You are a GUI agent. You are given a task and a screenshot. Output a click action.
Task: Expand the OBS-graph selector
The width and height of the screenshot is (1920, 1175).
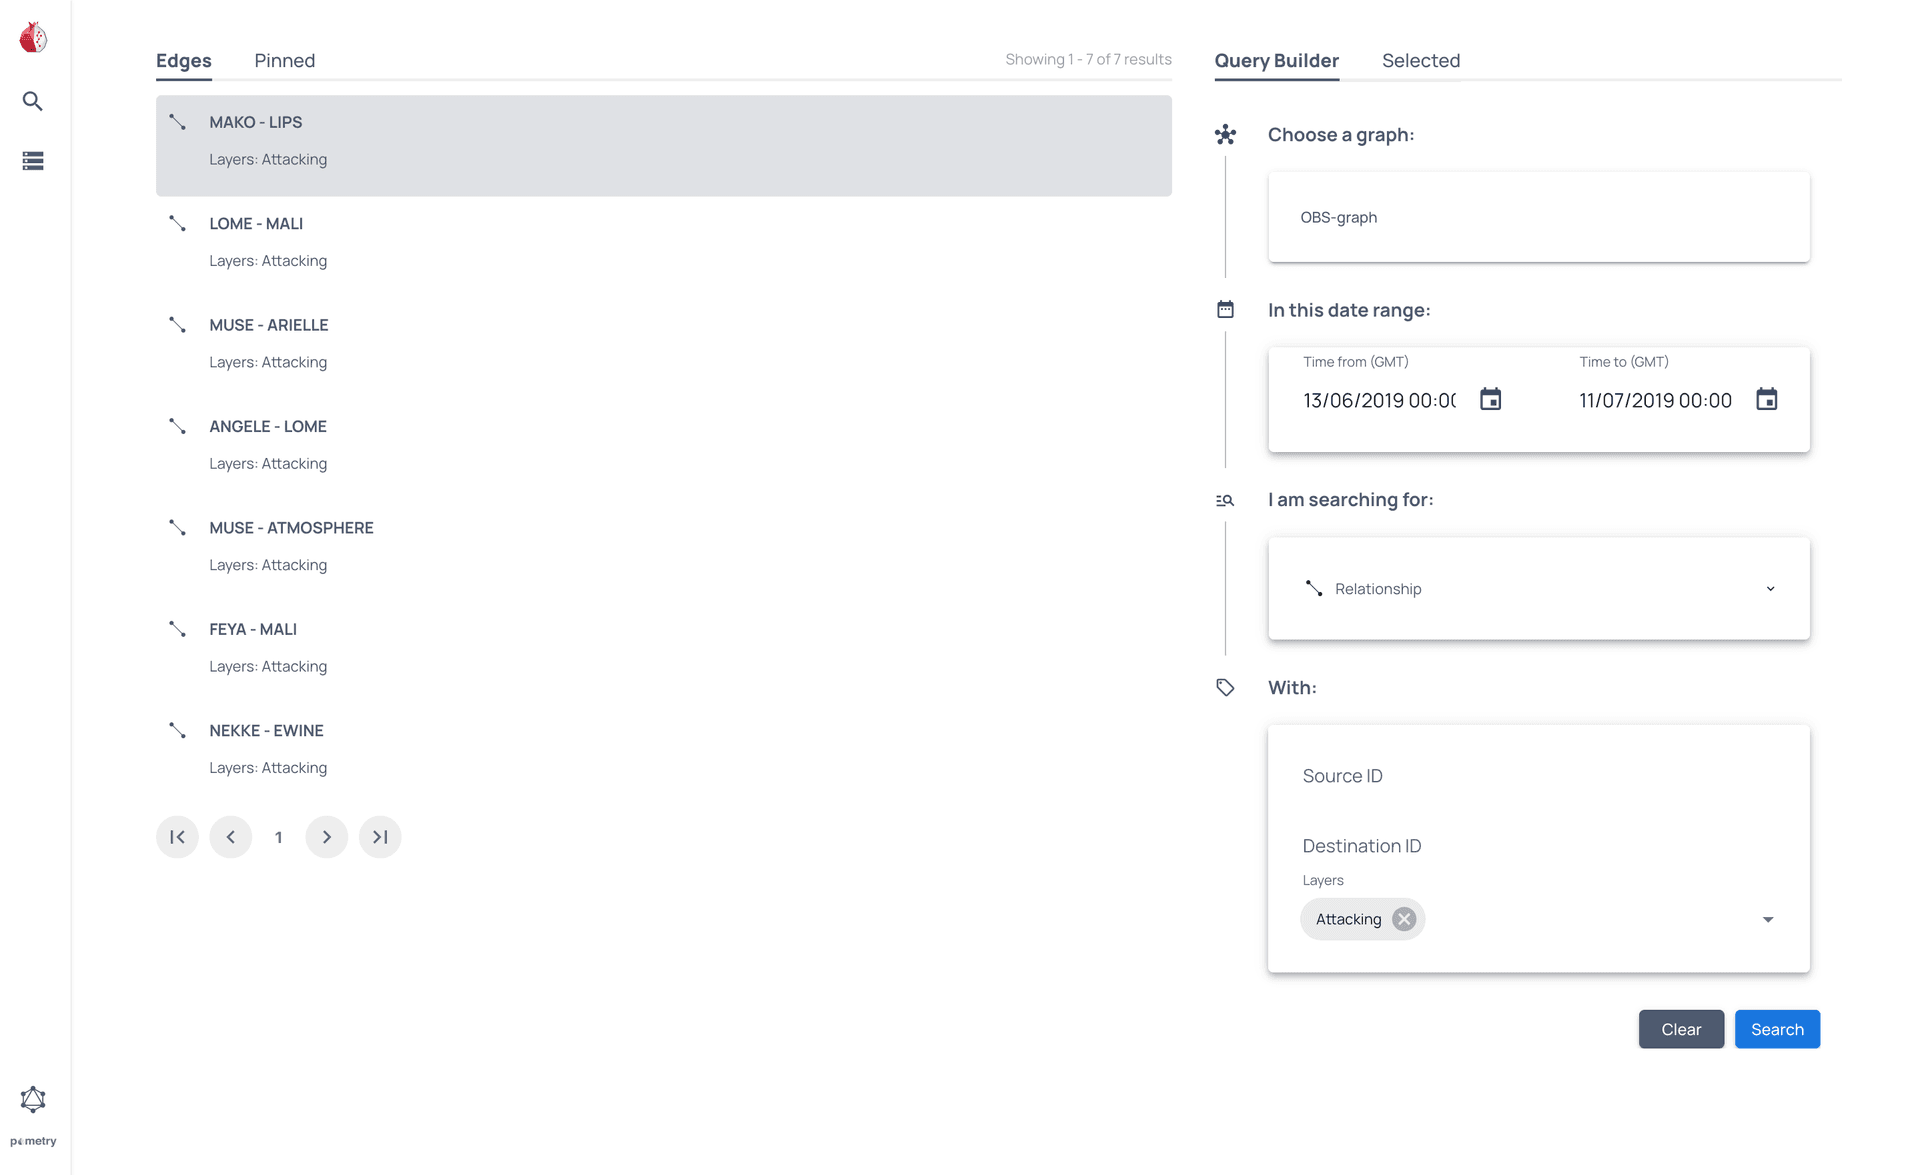click(1538, 217)
